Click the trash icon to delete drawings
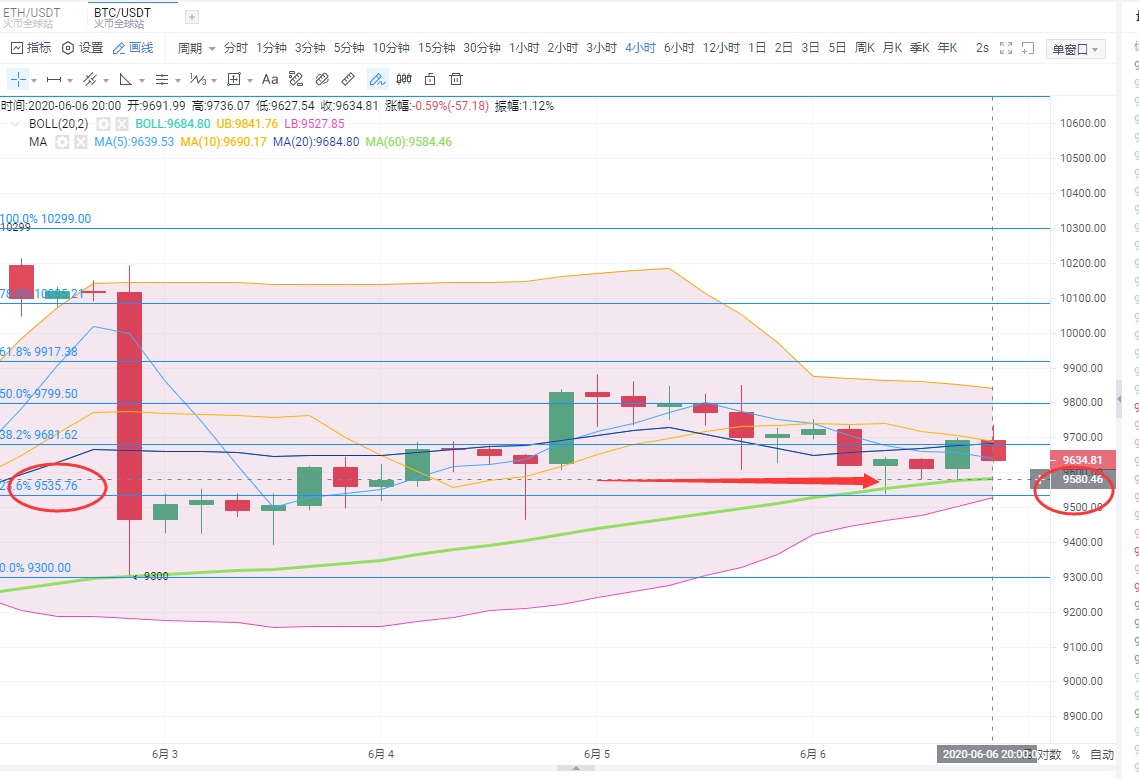Screen dimensions: 1139x779 tap(456, 79)
